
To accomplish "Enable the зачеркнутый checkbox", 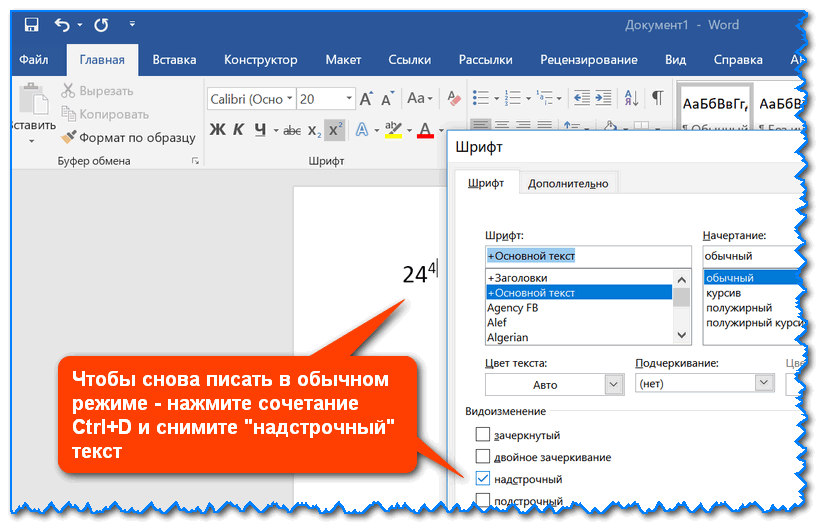I will pyautogui.click(x=483, y=435).
